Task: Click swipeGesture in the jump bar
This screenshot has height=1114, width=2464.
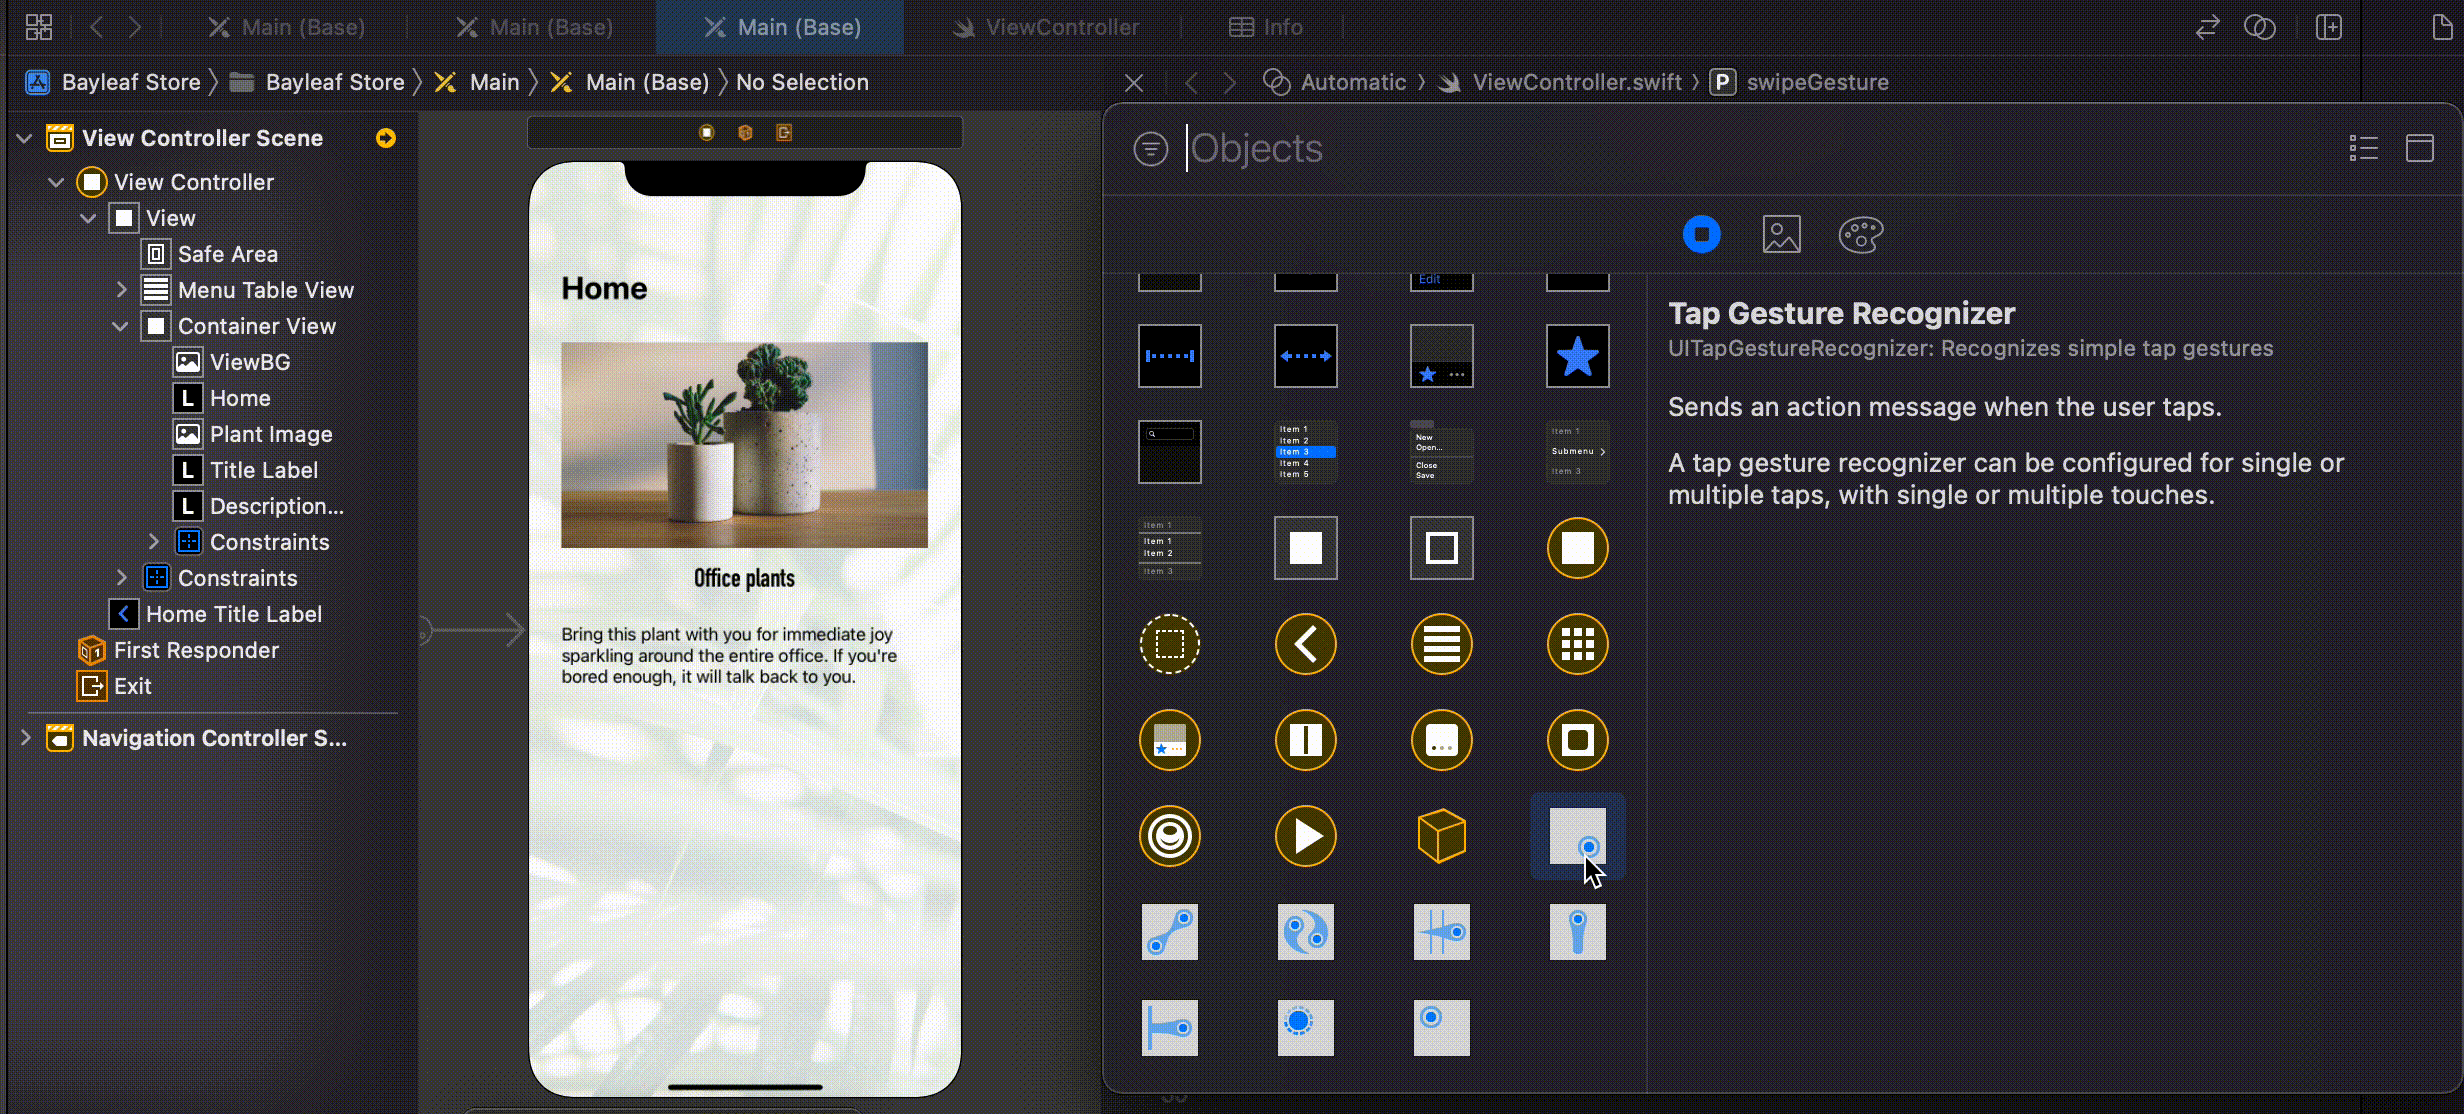Action: 1816,82
